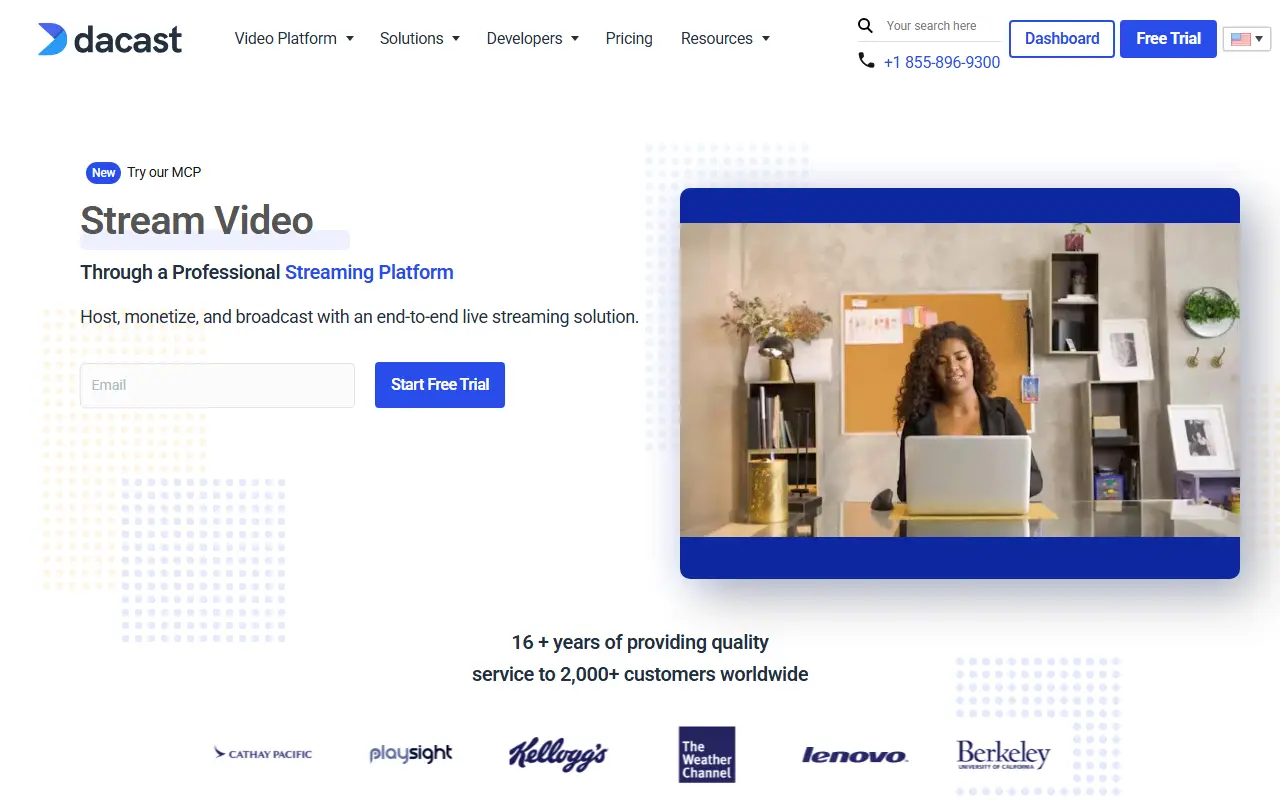Click the Kellogg's logo
The height and width of the screenshot is (800, 1280).
[558, 754]
